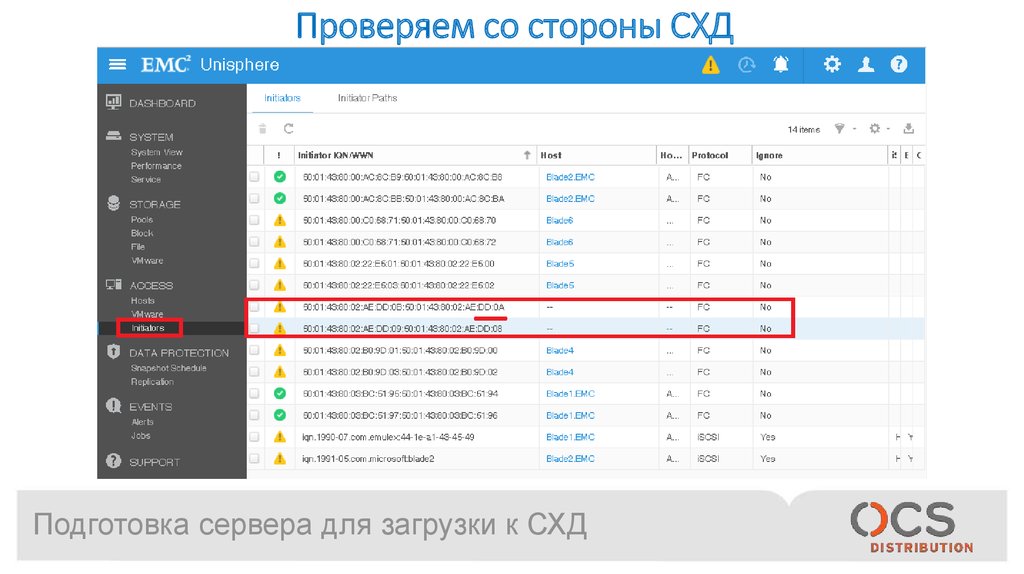The image size is (1024, 574).
Task: Sort by the Ignore column header
Action: click(769, 155)
